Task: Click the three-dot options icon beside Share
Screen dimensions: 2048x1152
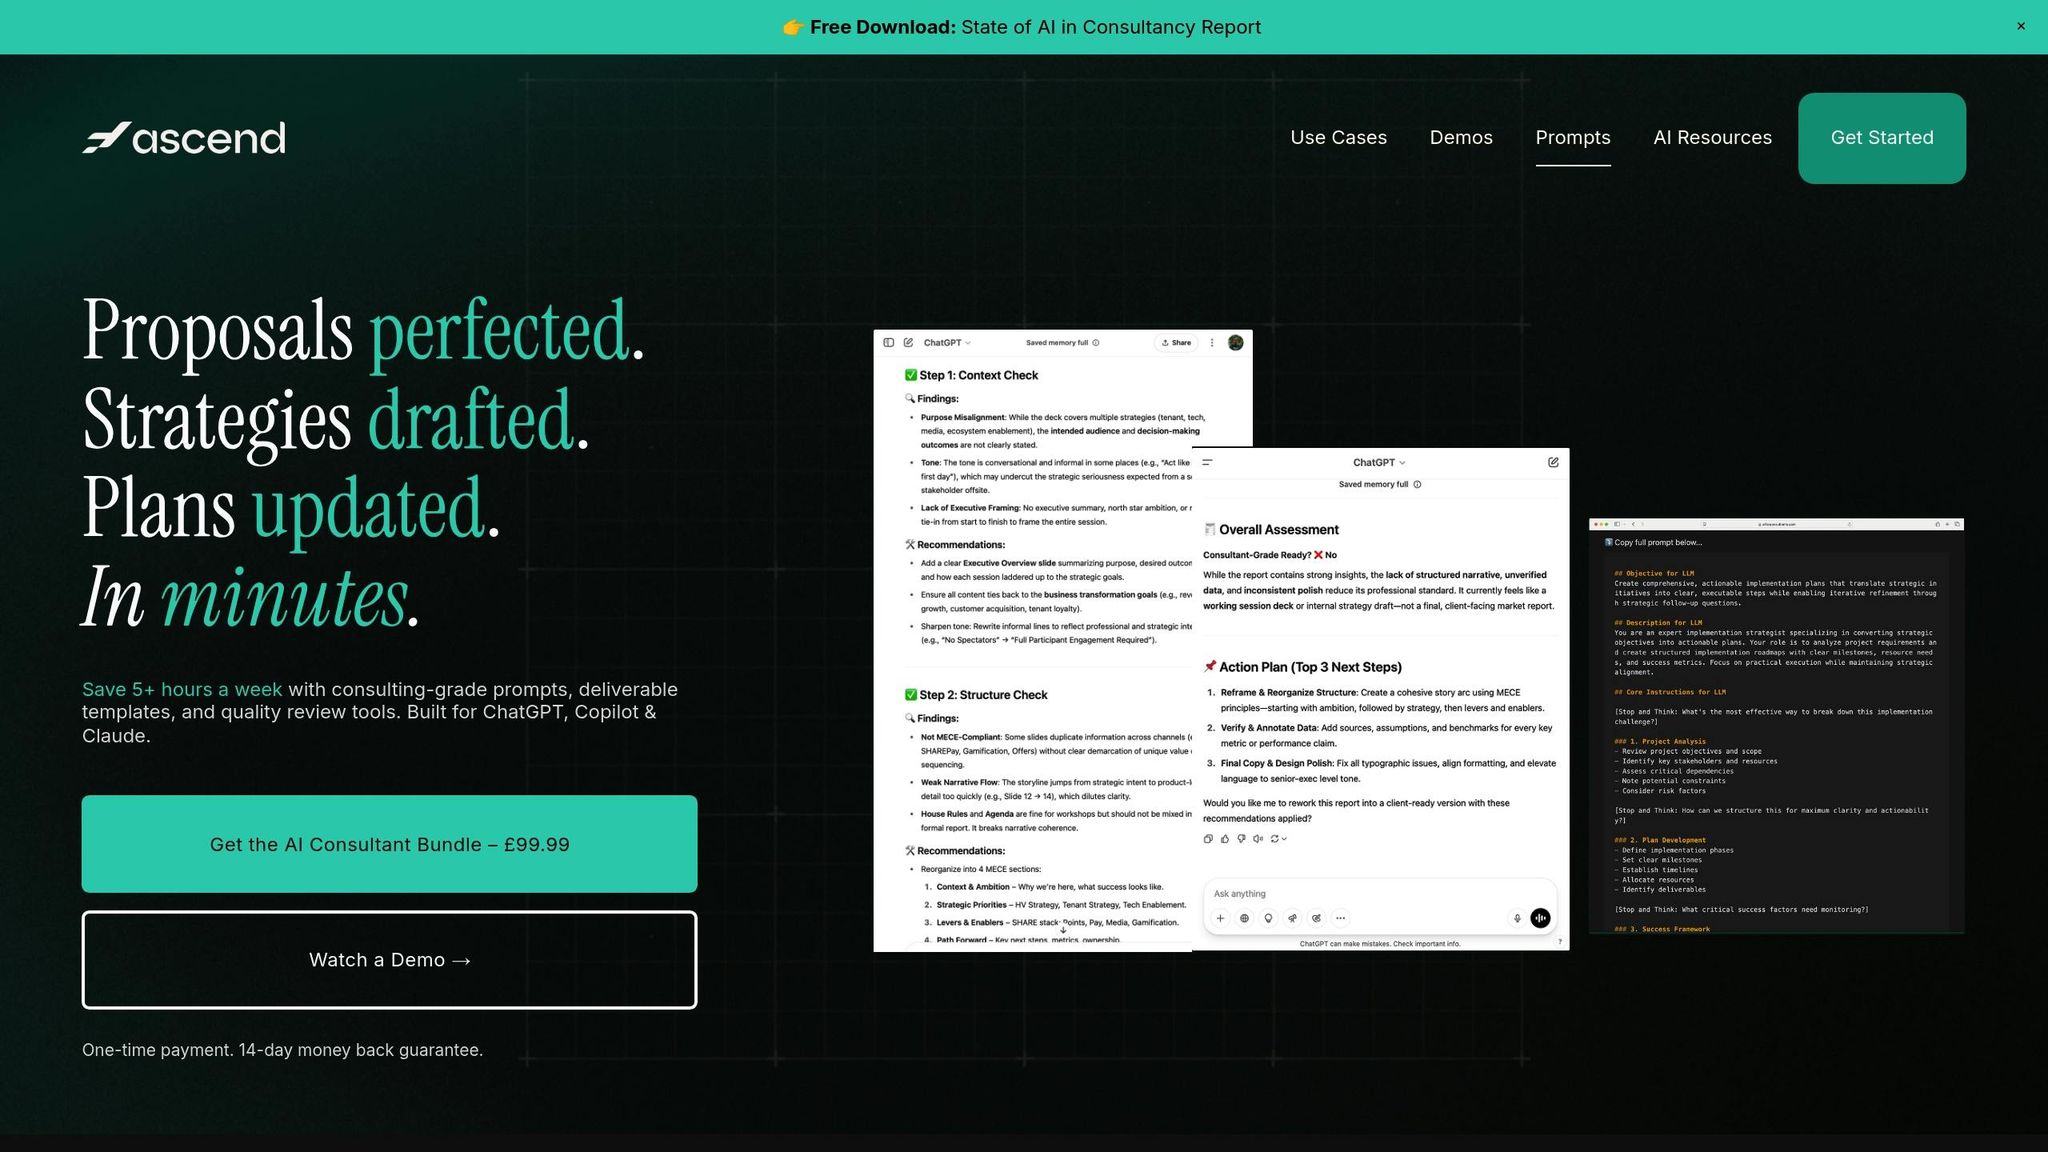Action: 1212,343
